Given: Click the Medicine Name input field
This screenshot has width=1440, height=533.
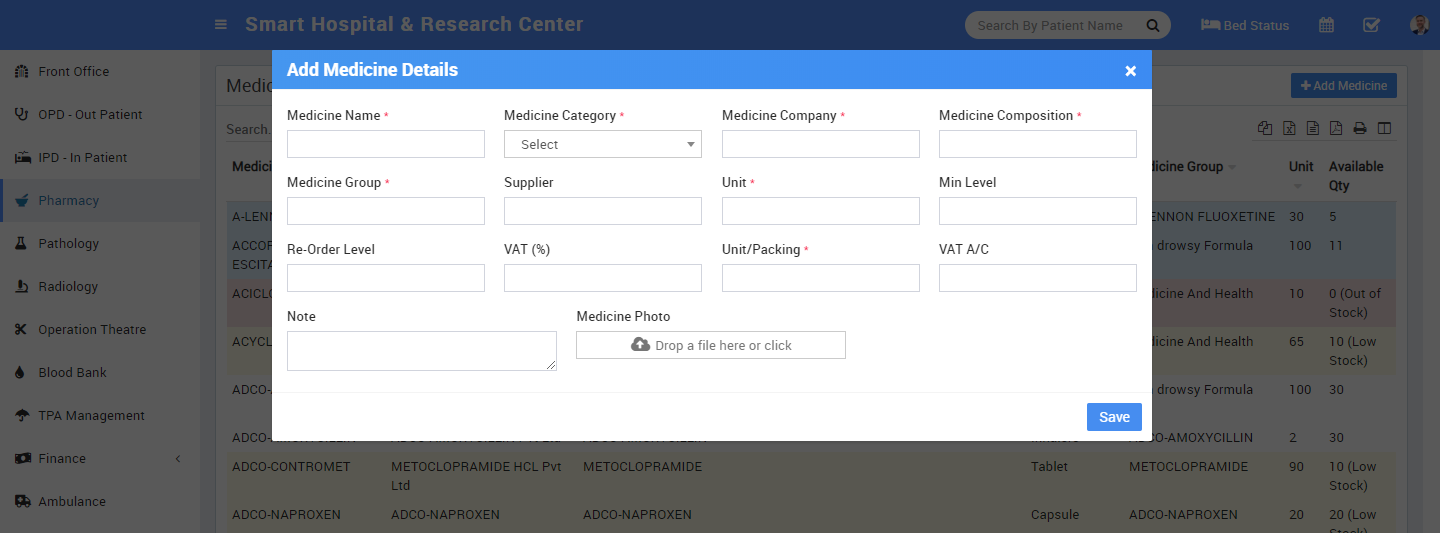Looking at the screenshot, I should [x=386, y=144].
